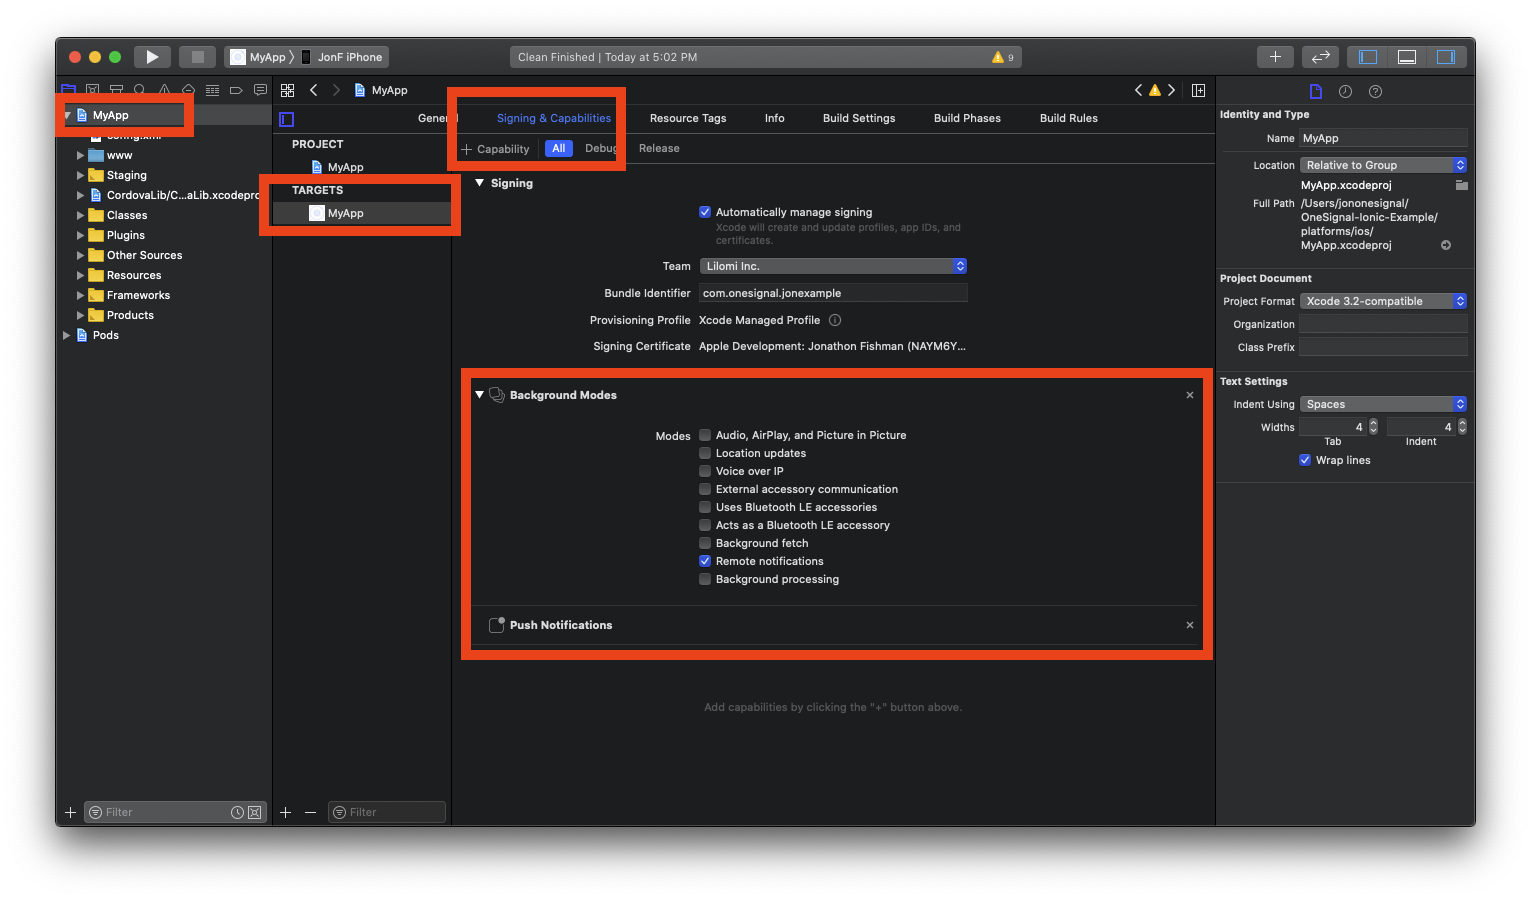Open the 9 warnings indicator in status bar
This screenshot has width=1531, height=900.
click(1002, 57)
